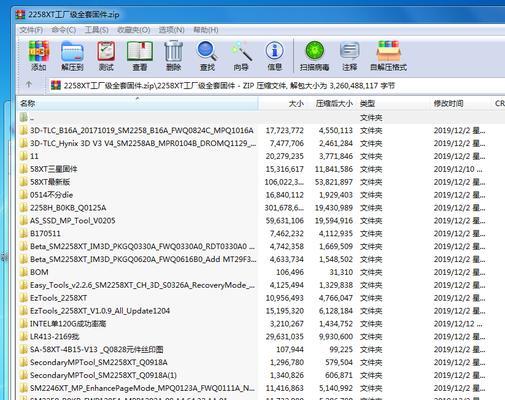This screenshot has width=505, height=400.
Task: Click folder icon of the 11 row
Action: point(24,156)
